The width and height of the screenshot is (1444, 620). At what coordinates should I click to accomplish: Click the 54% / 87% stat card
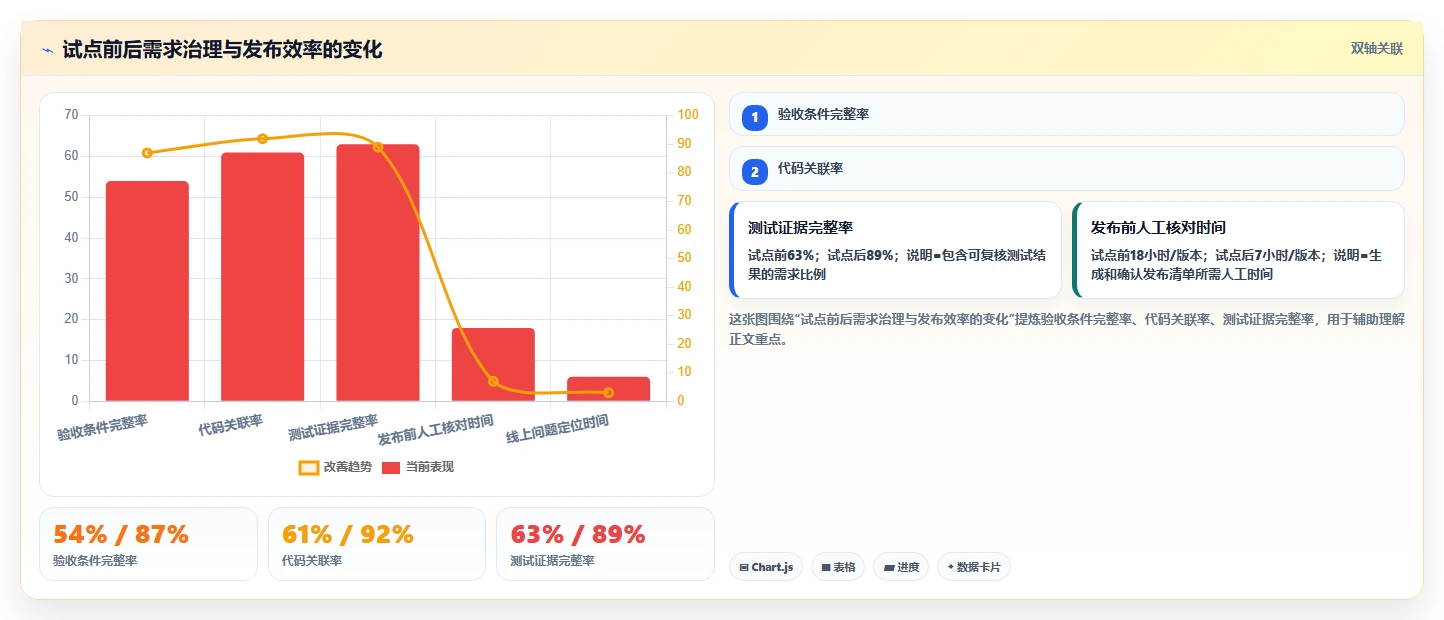click(x=148, y=544)
